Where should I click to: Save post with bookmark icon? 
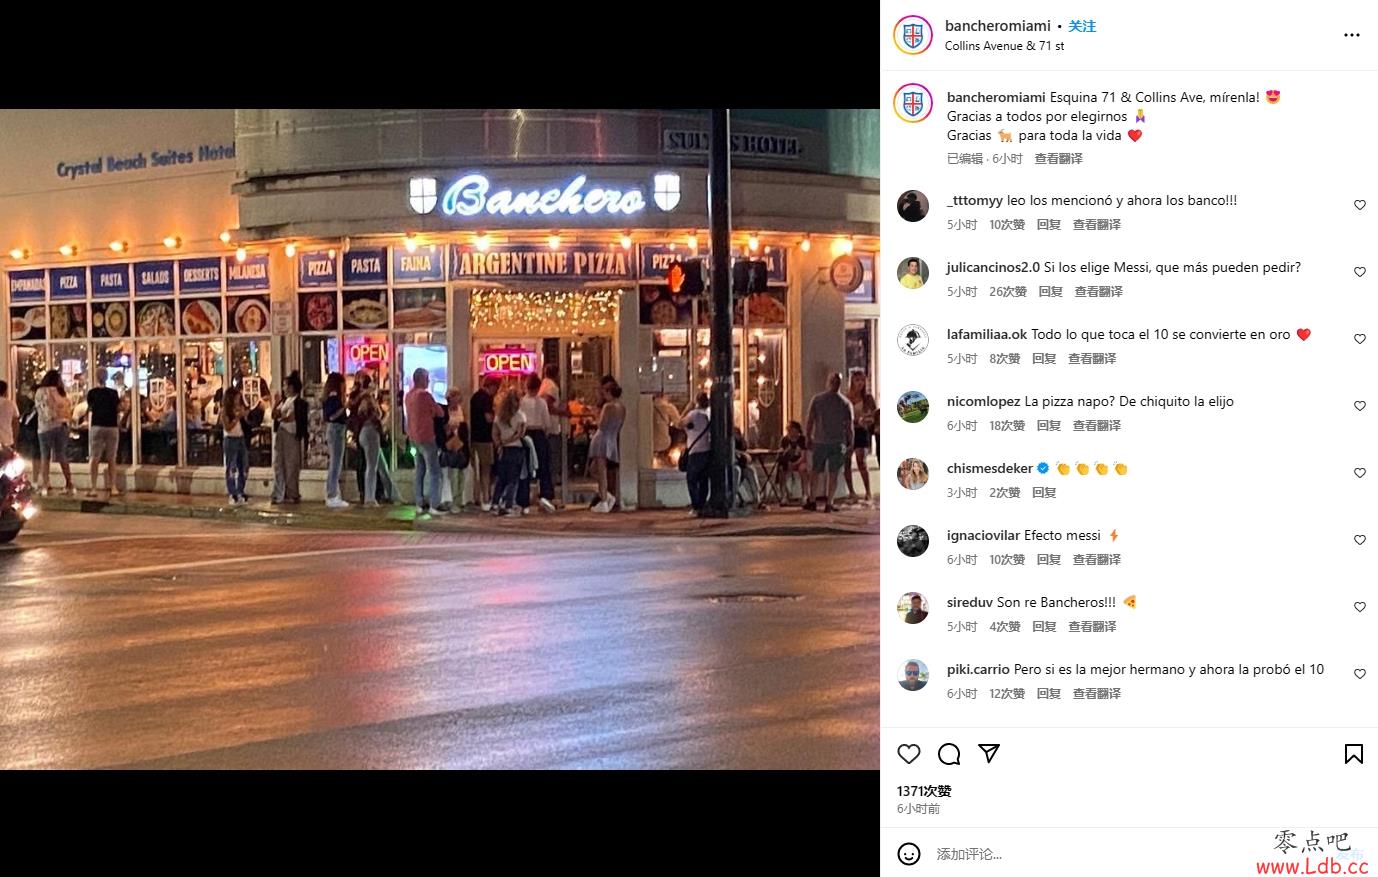coord(1353,754)
